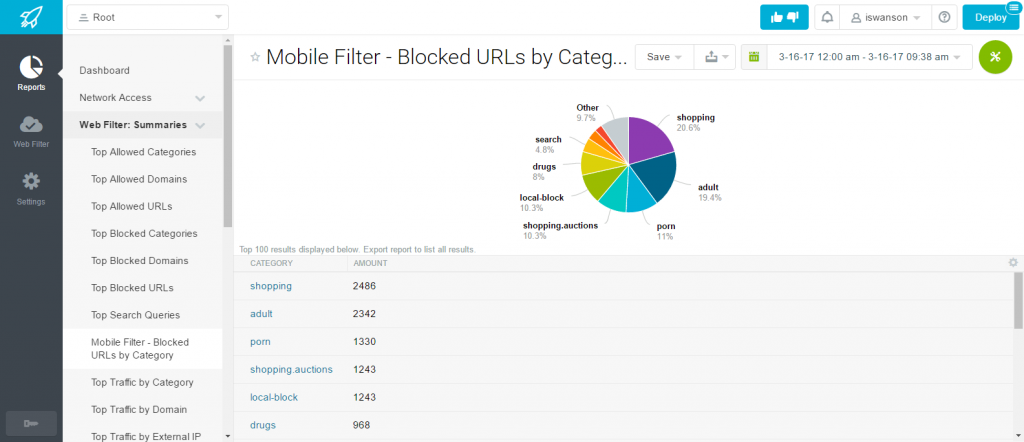Favorite the report with the star icon
1024x442 pixels.
click(255, 57)
